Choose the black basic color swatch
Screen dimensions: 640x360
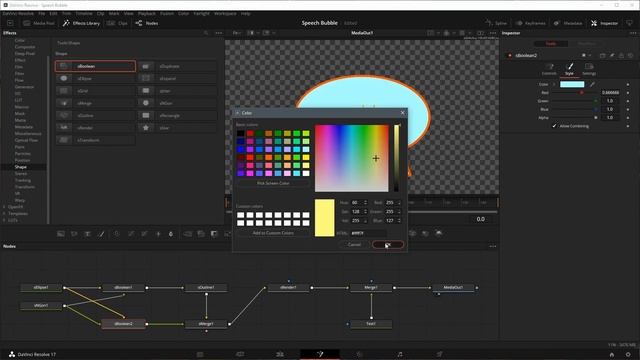coord(240,133)
